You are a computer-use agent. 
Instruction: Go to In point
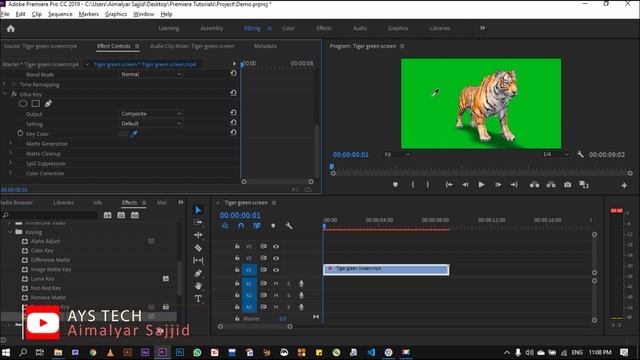click(449, 185)
